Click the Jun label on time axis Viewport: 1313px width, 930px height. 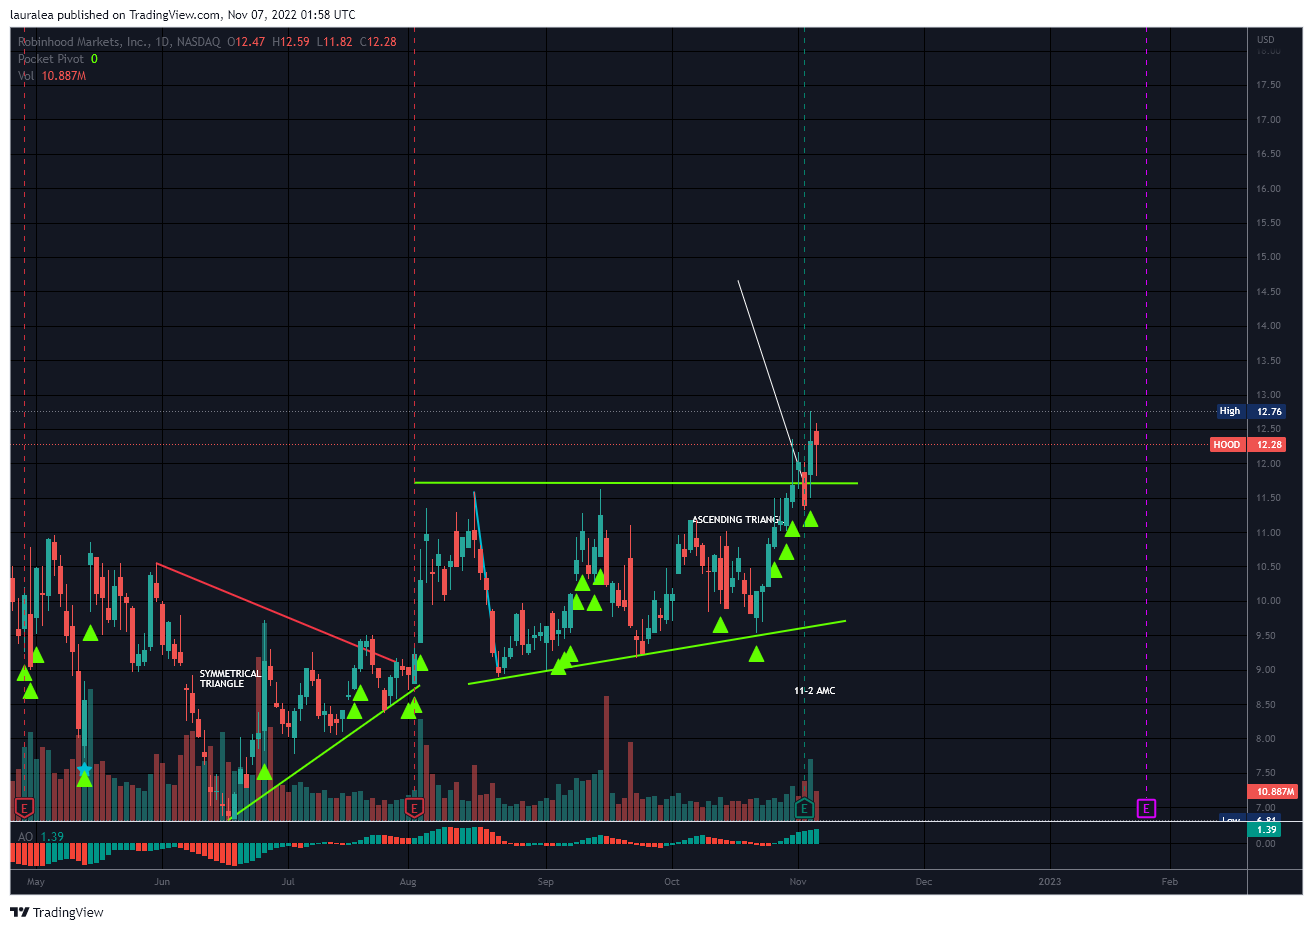click(162, 882)
